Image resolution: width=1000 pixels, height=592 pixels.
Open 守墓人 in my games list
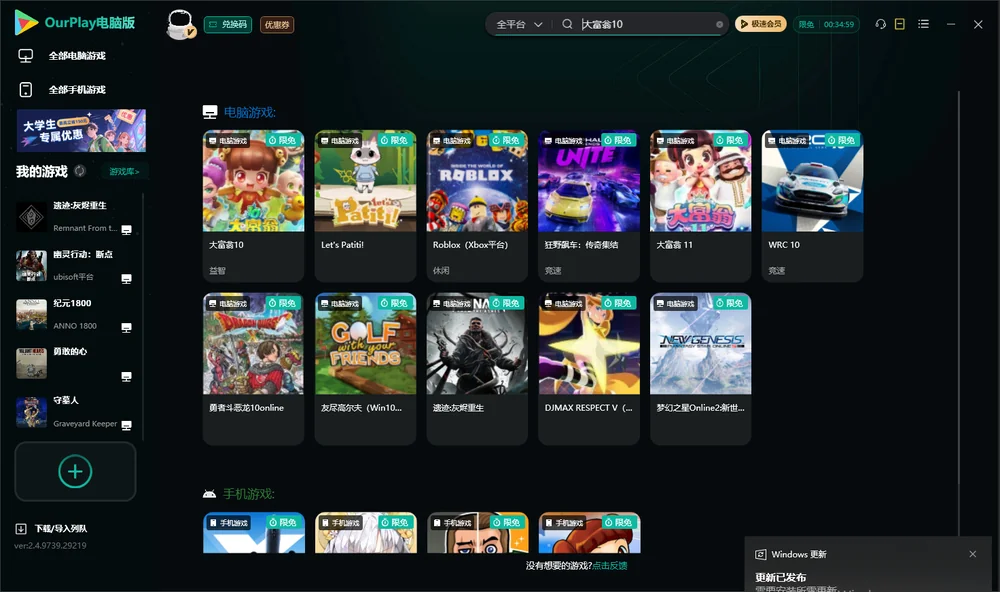tap(75, 412)
